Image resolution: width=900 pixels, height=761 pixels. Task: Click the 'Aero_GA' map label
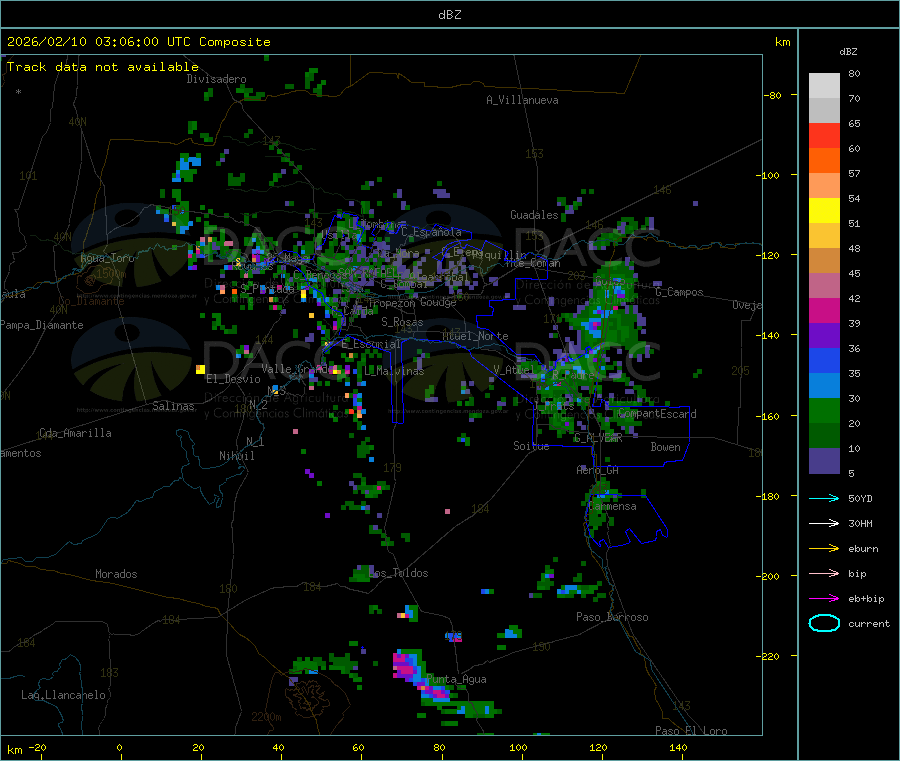coord(597,470)
